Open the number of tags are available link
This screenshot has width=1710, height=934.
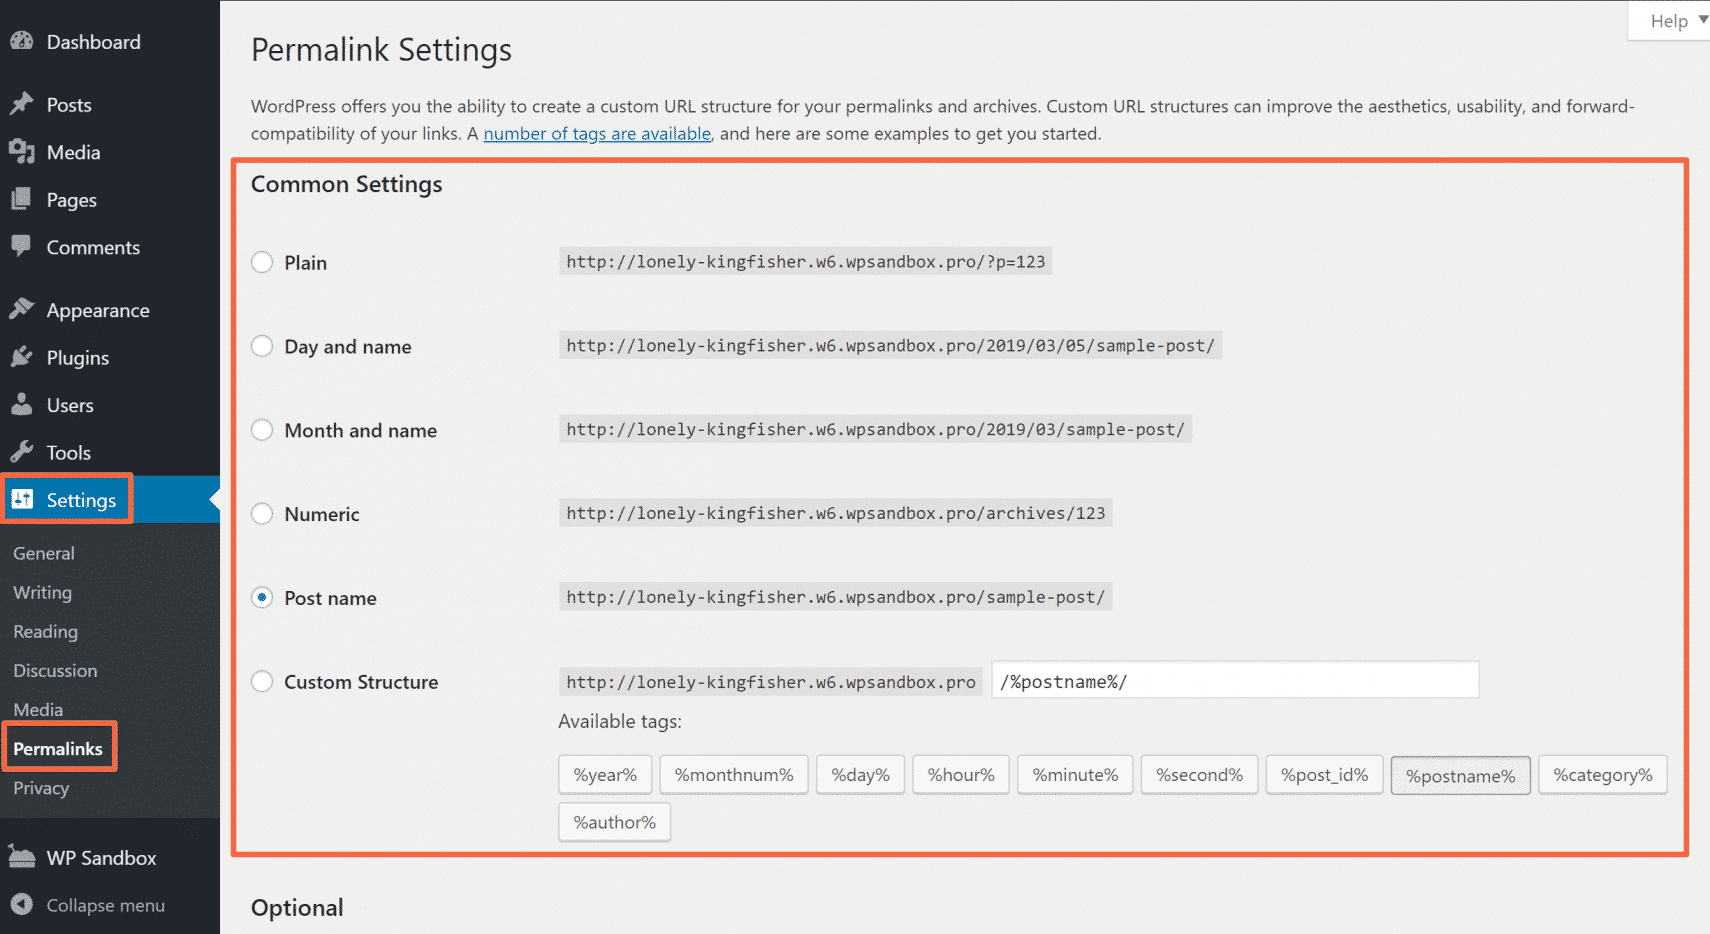tap(596, 133)
